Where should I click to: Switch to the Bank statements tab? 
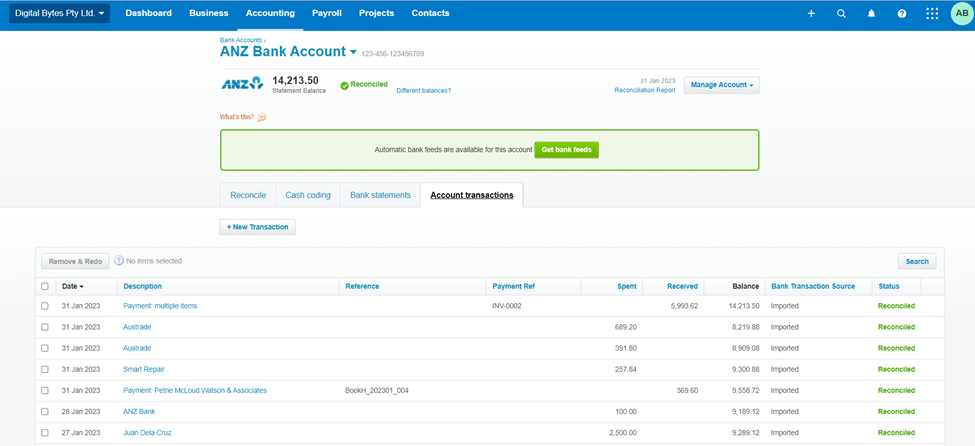[381, 195]
